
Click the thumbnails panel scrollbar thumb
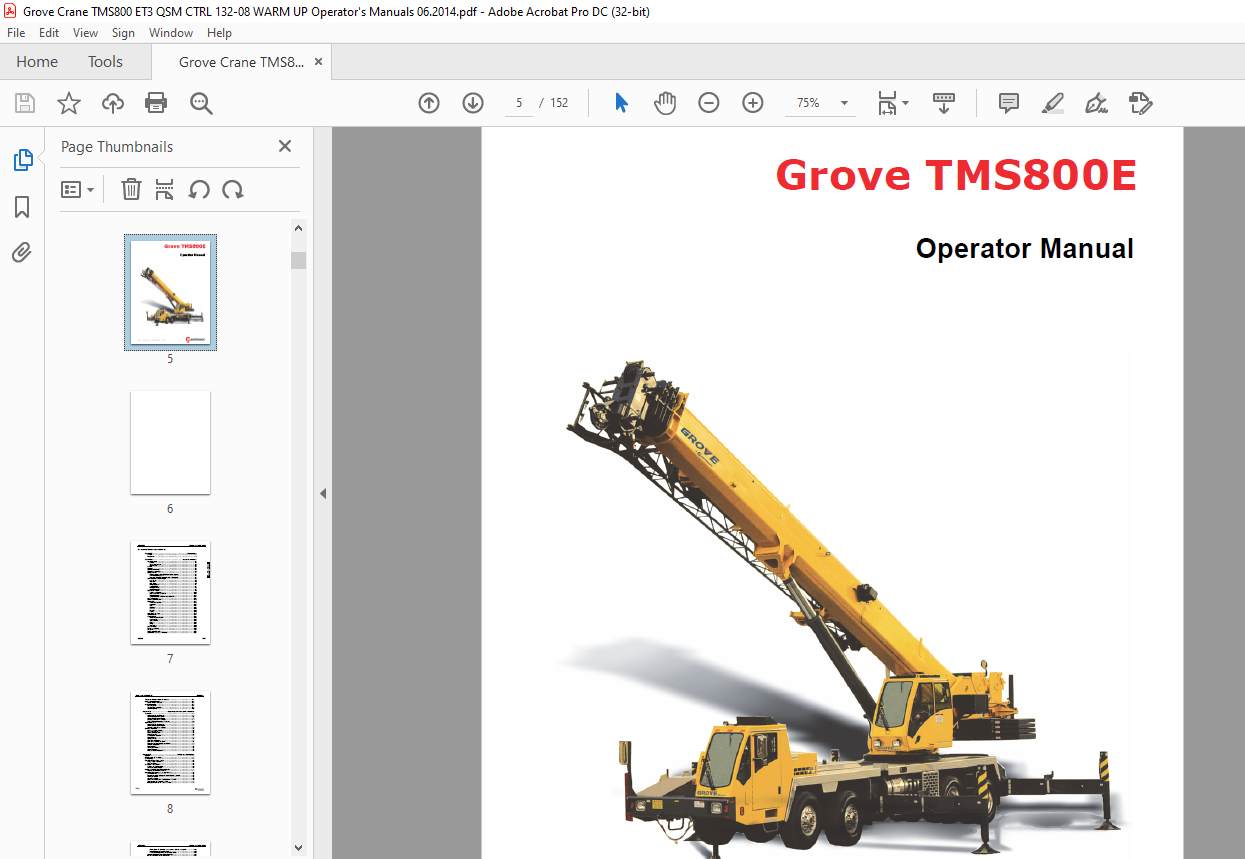[x=298, y=261]
